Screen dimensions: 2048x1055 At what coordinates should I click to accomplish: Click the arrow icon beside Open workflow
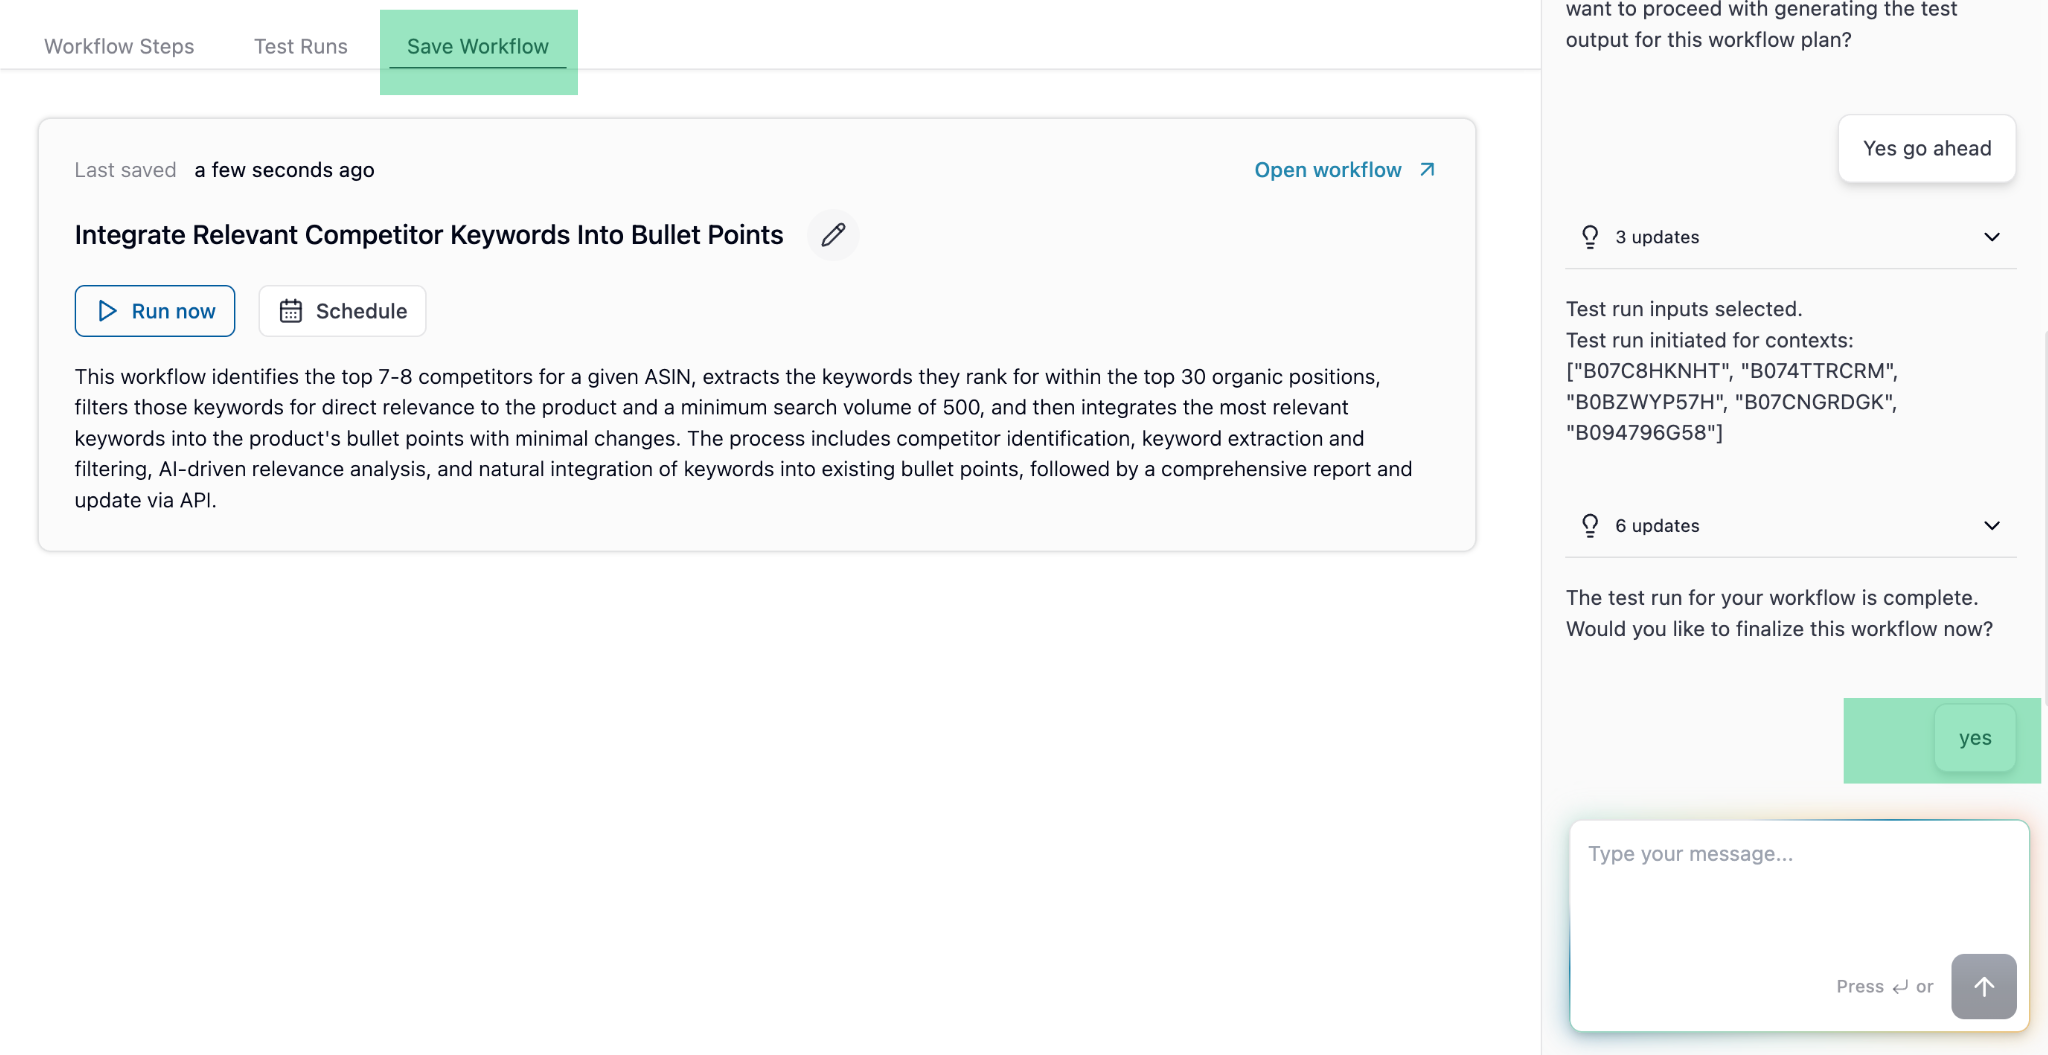pyautogui.click(x=1426, y=169)
